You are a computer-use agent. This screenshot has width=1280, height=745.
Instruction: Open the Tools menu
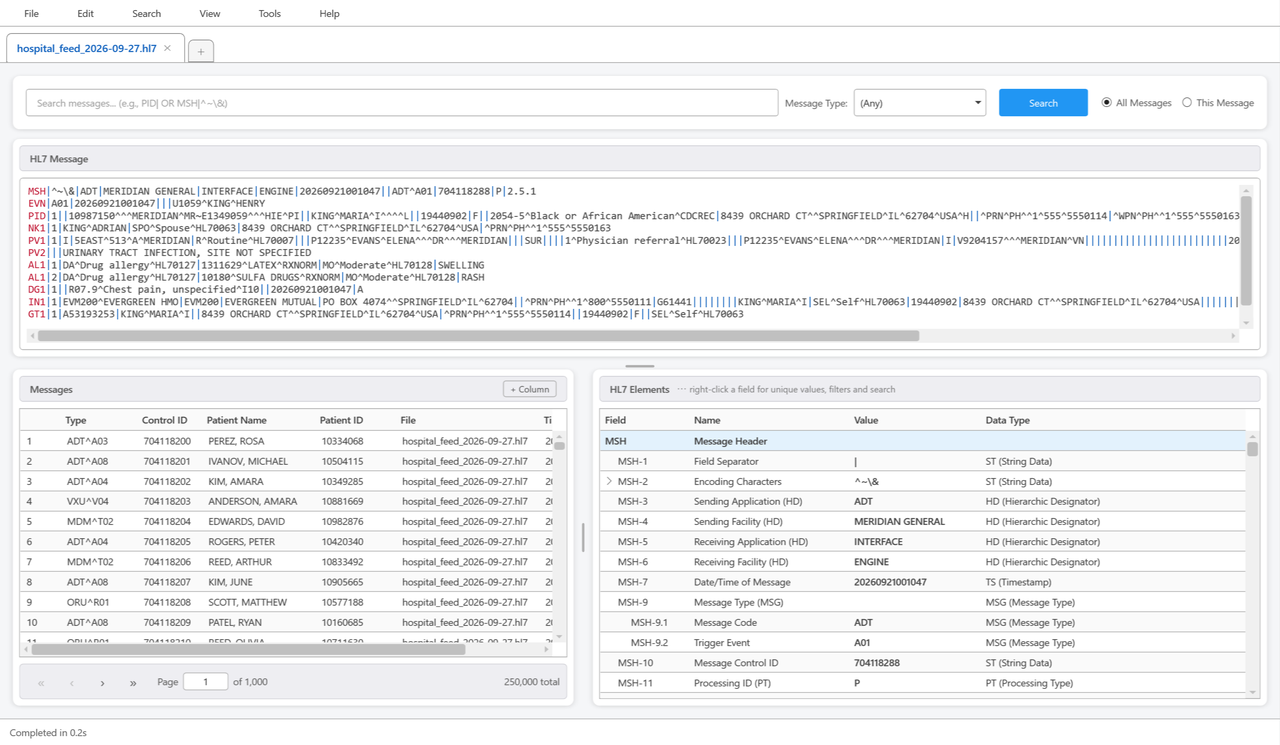pos(269,13)
